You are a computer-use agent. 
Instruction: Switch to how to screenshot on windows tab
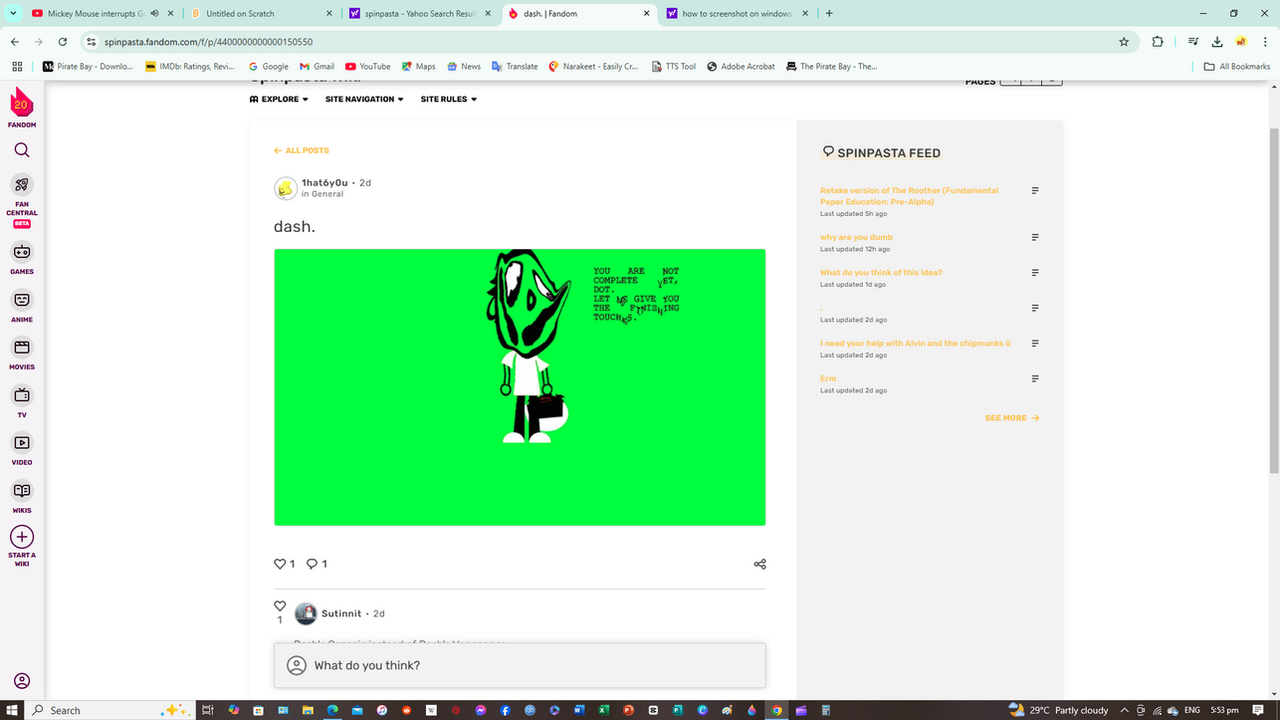pos(737,13)
